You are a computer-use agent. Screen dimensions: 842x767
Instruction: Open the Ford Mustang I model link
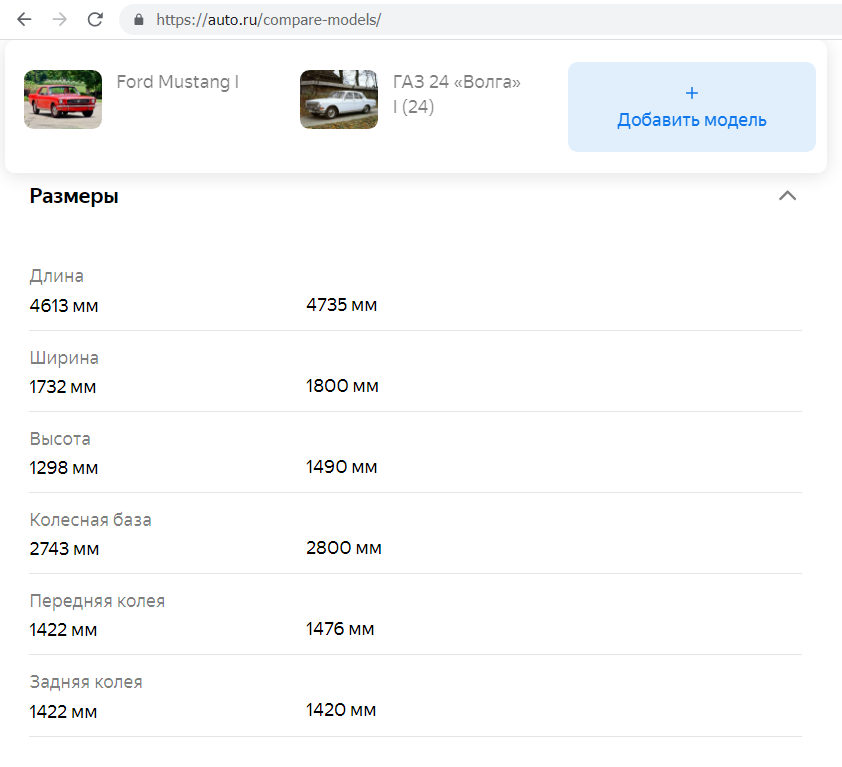pos(178,82)
